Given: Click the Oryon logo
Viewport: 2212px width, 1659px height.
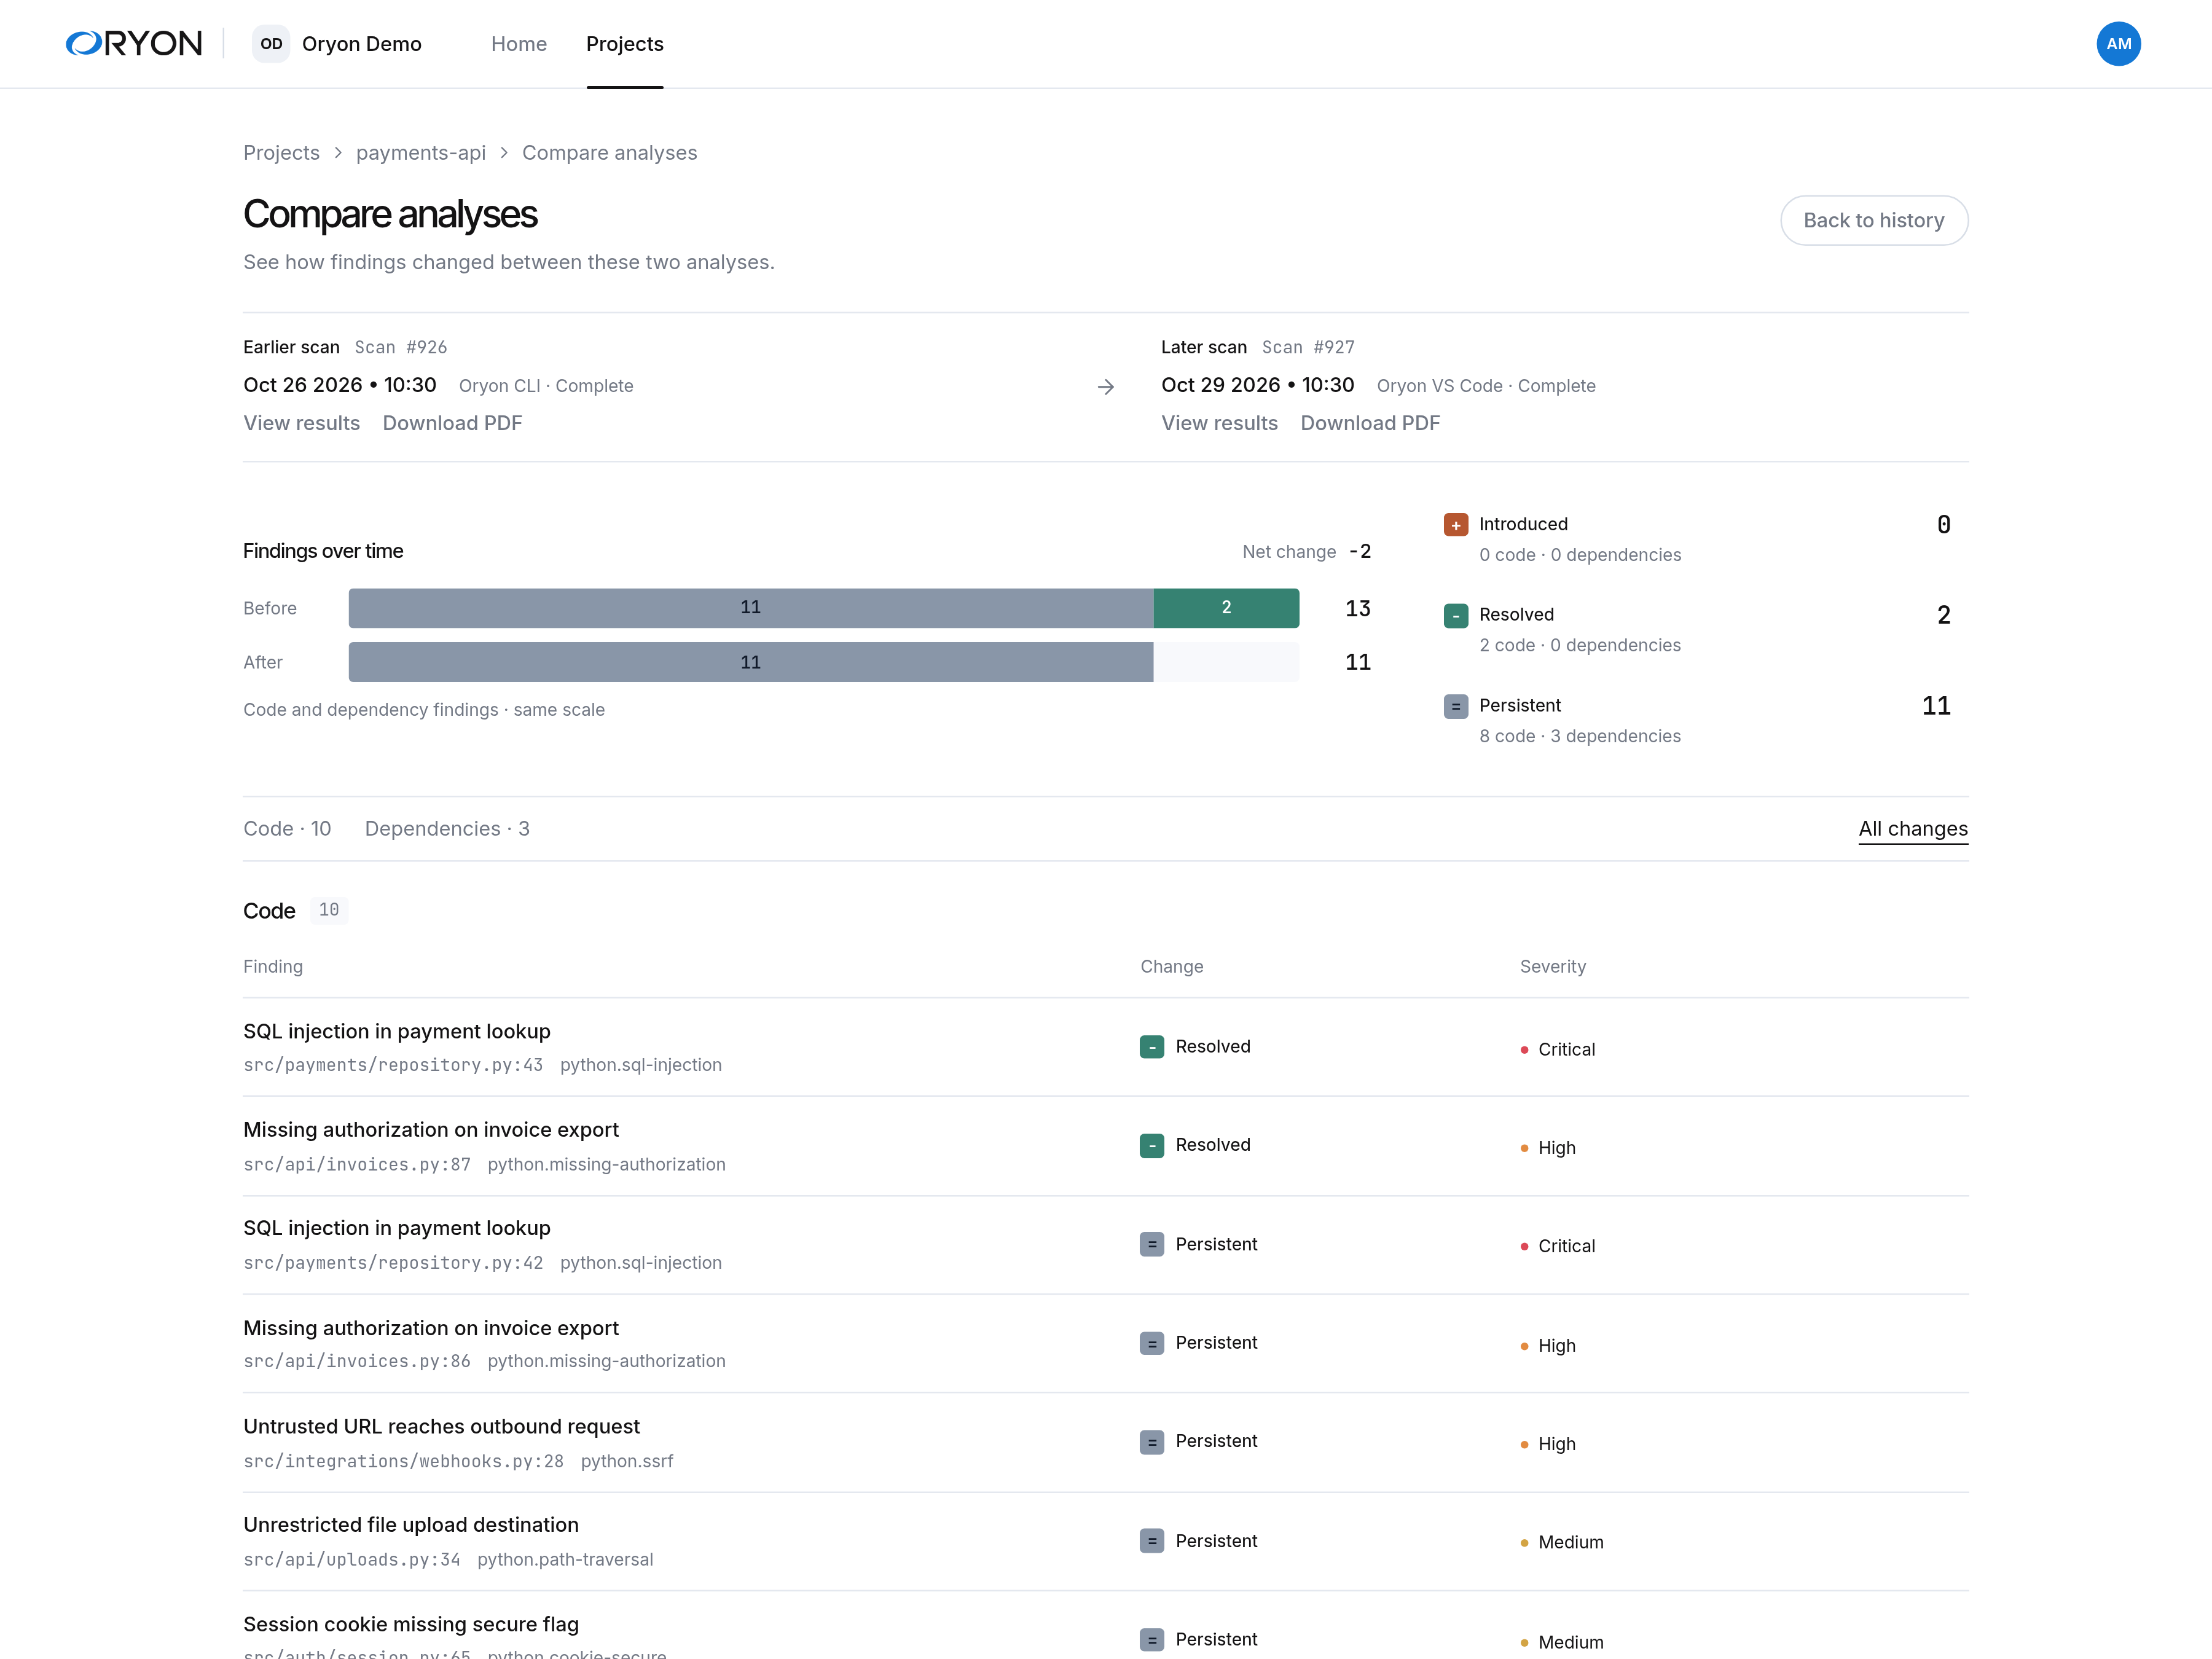Looking at the screenshot, I should tap(134, 44).
